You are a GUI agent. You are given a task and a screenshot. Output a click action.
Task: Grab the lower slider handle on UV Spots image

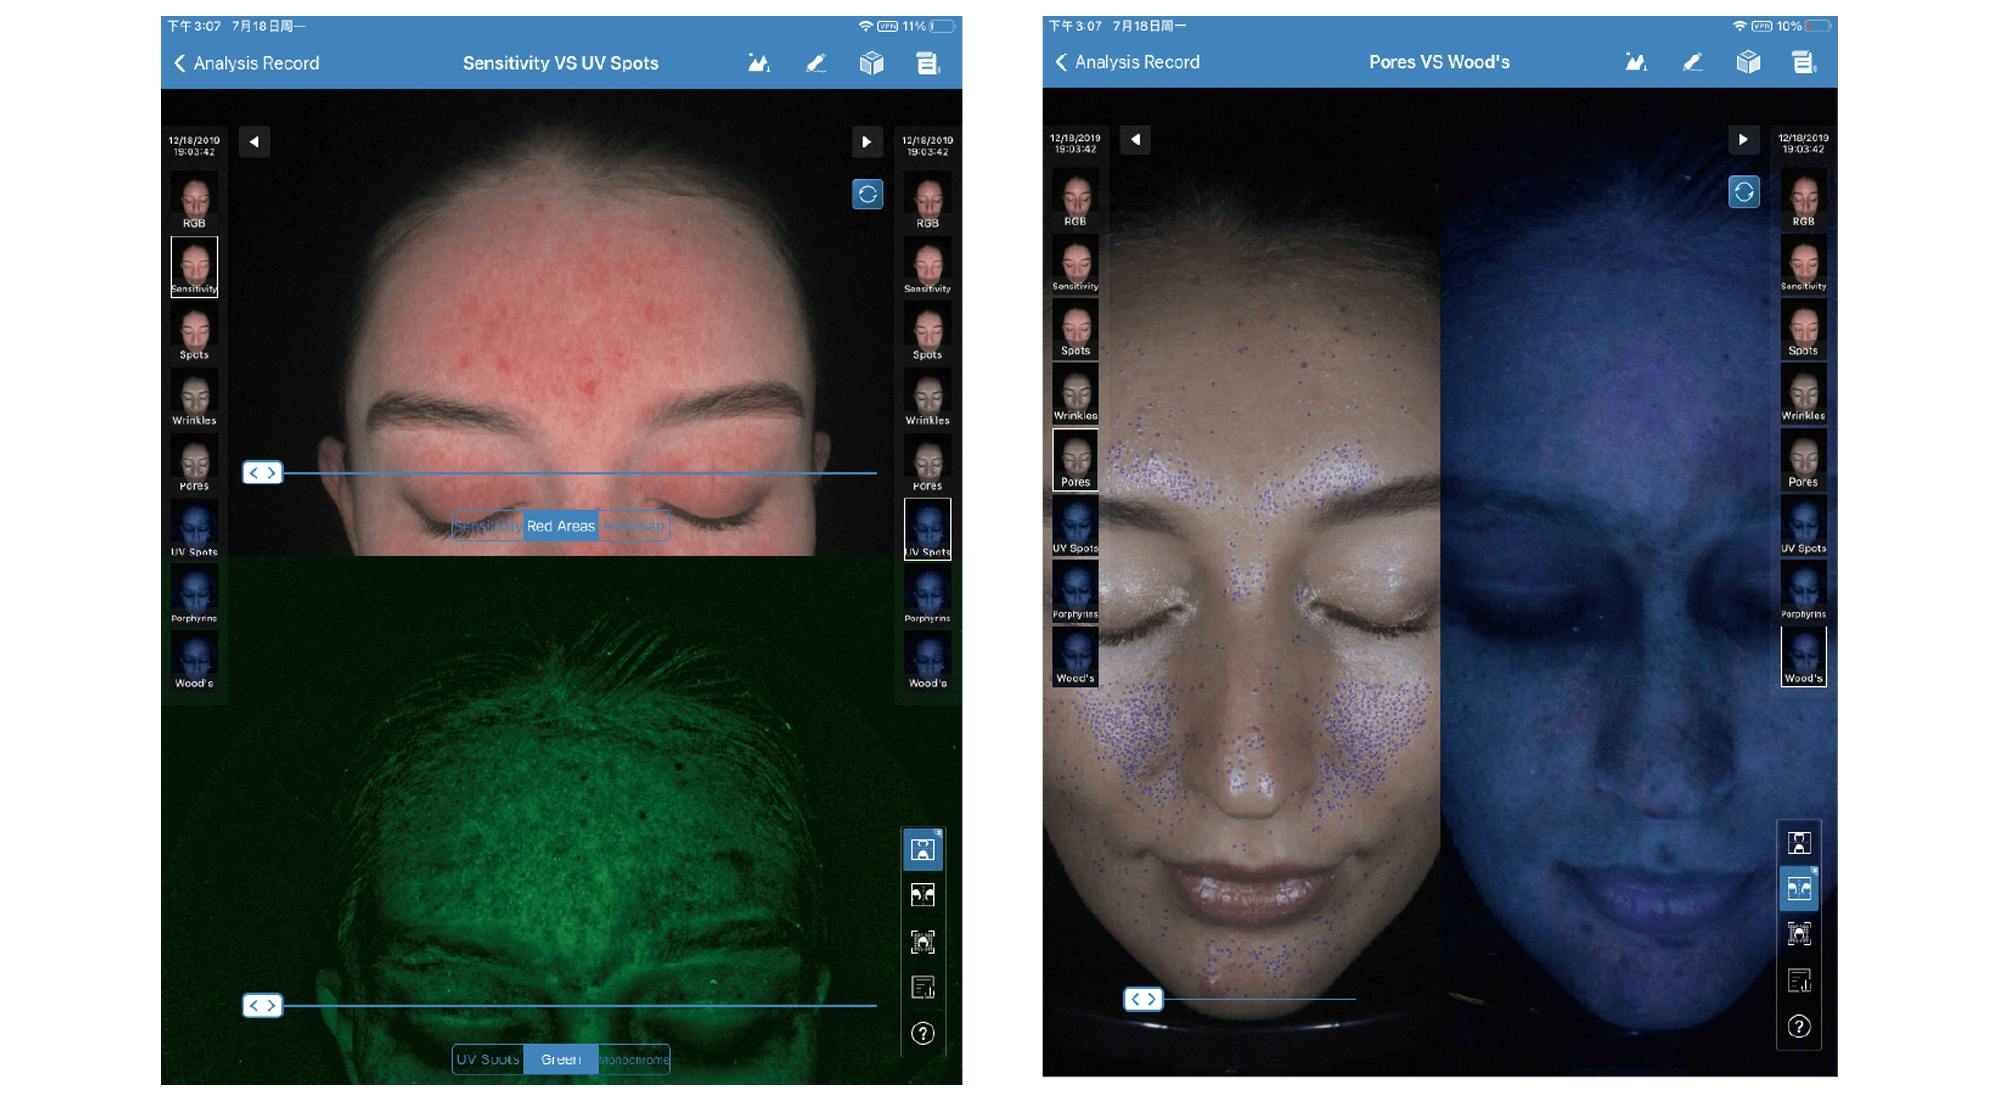point(263,1006)
